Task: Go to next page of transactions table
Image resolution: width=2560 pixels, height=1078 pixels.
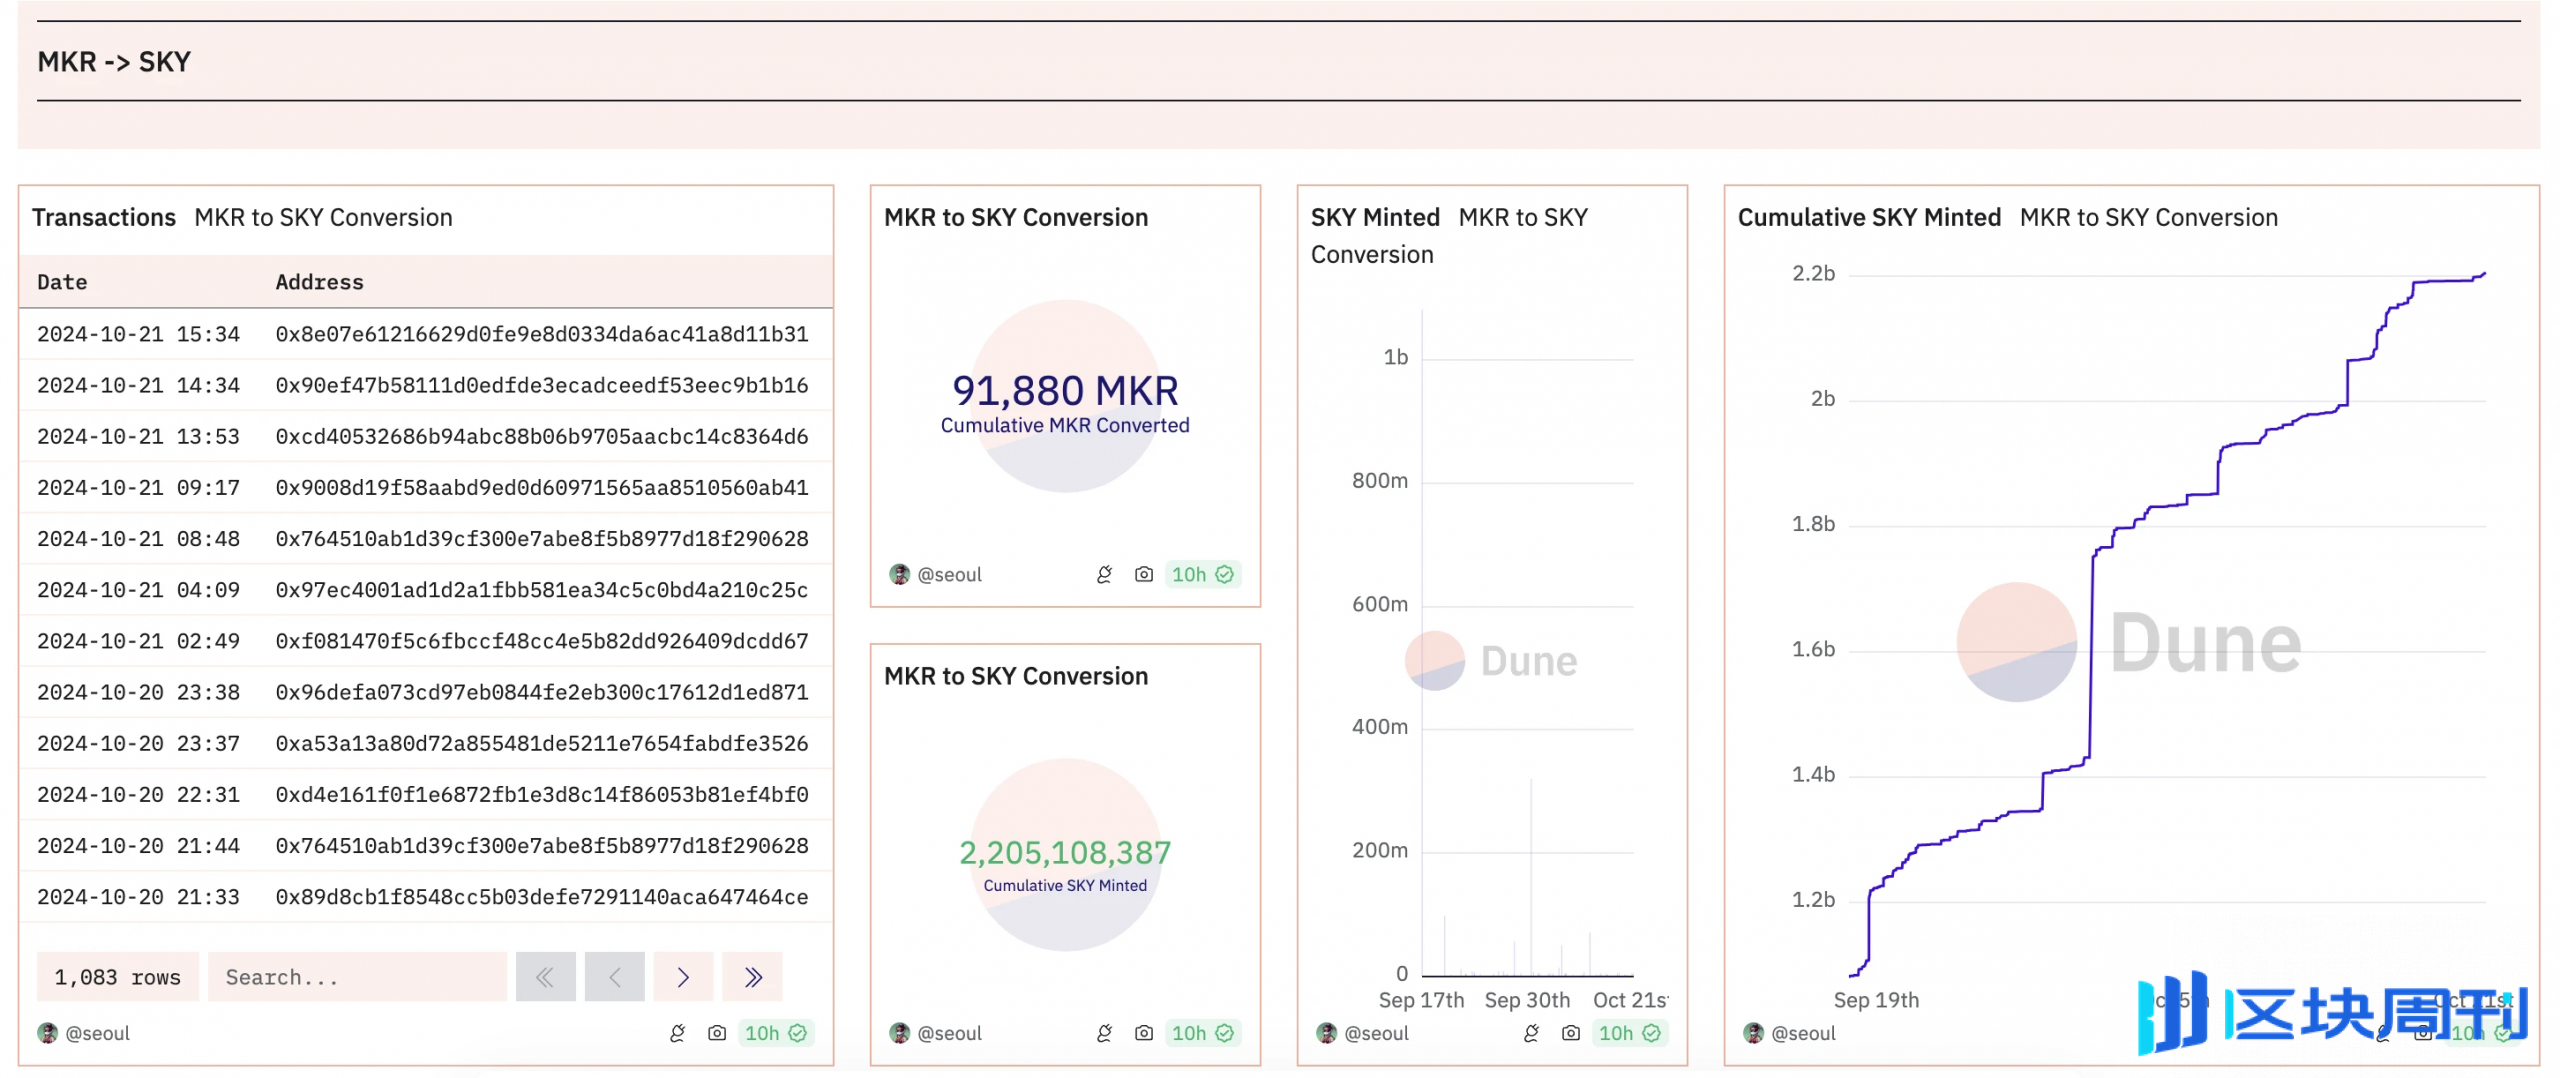Action: (x=683, y=977)
